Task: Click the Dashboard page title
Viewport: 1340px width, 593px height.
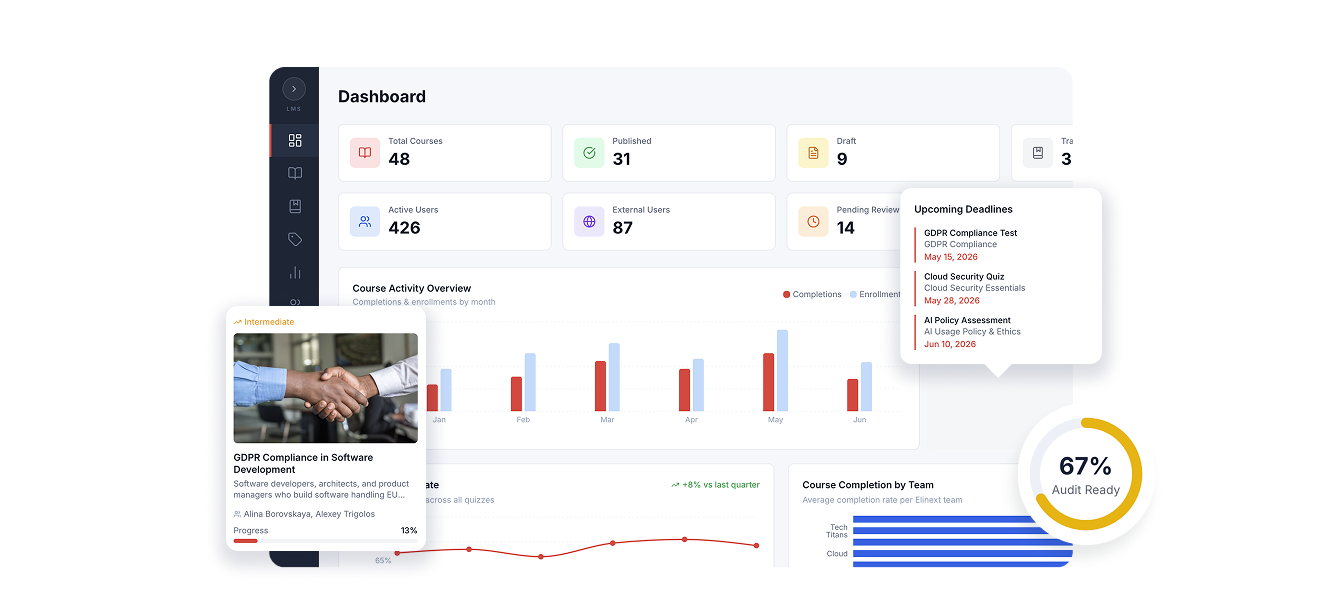Action: coord(382,97)
